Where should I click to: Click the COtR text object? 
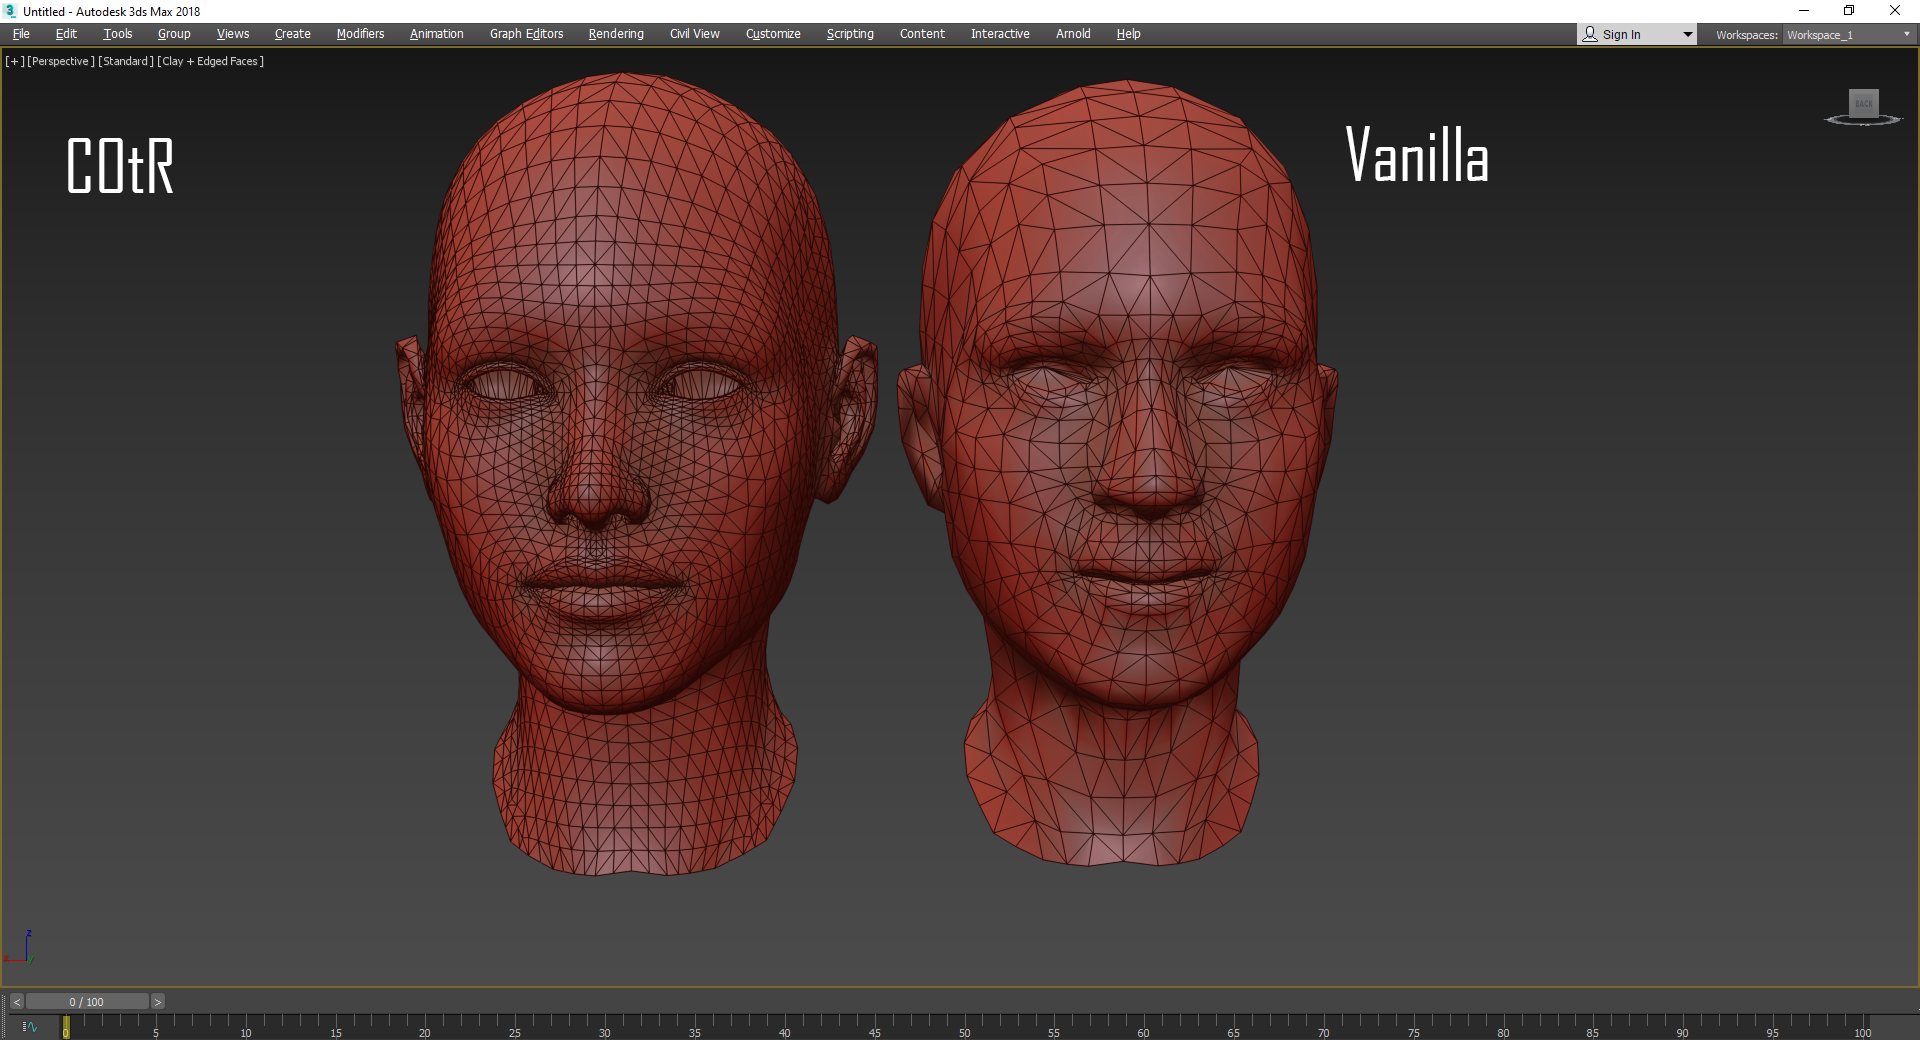(x=120, y=166)
